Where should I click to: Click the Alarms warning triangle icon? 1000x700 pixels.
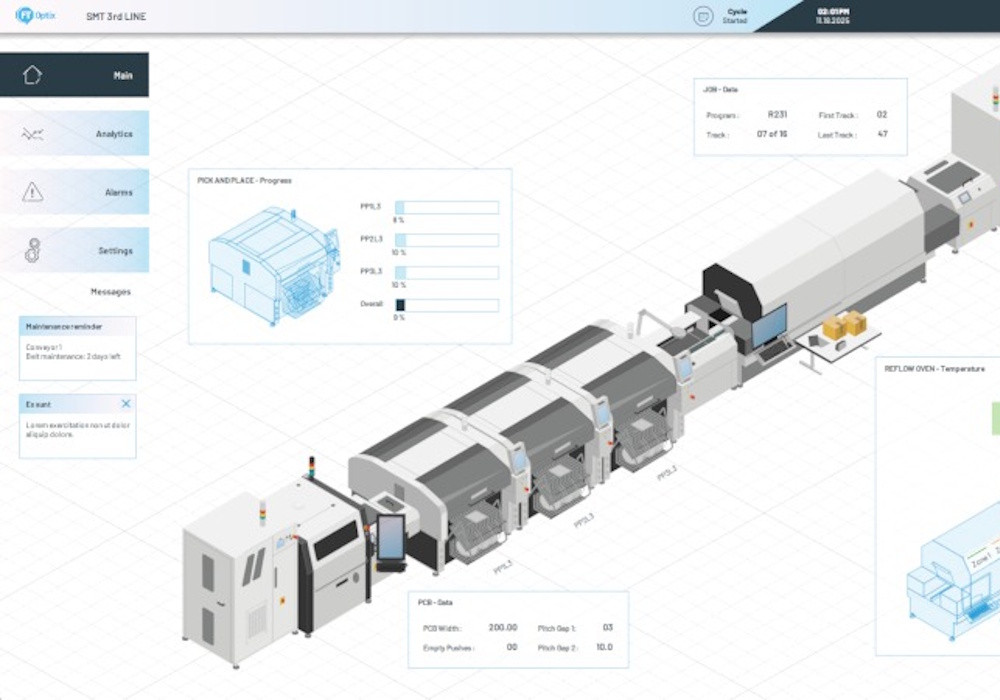pyautogui.click(x=31, y=191)
